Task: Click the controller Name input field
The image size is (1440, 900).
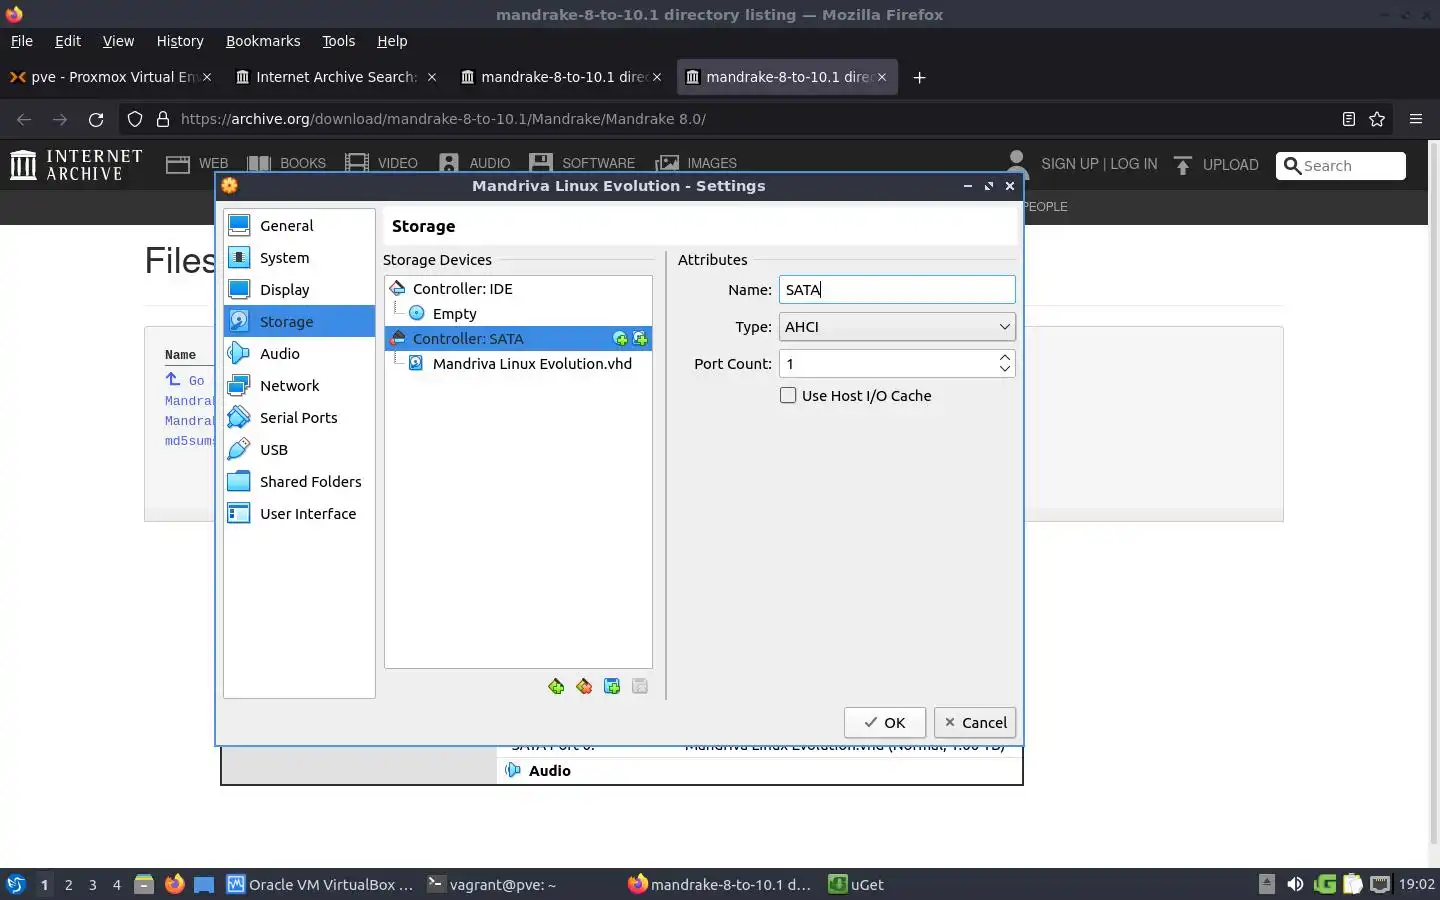Action: pyautogui.click(x=897, y=290)
